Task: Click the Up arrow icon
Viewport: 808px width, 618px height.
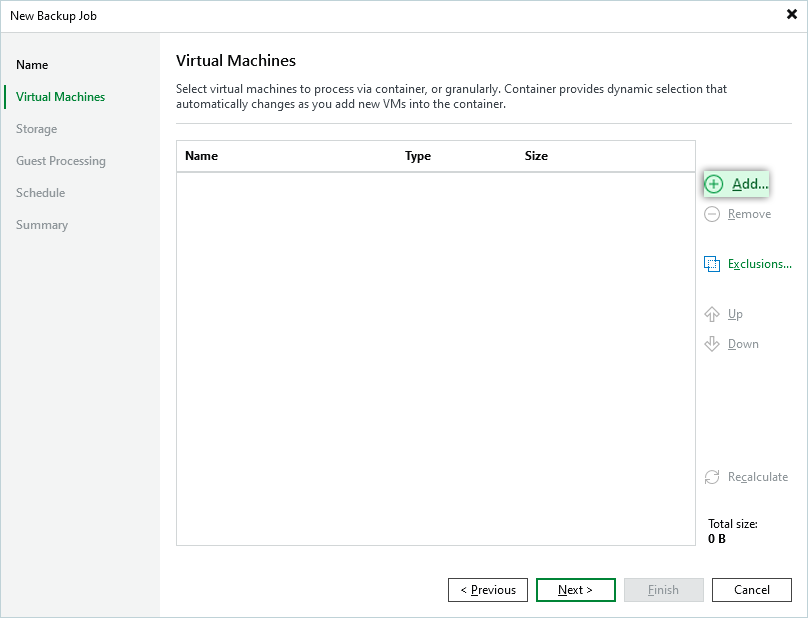Action: [x=712, y=314]
